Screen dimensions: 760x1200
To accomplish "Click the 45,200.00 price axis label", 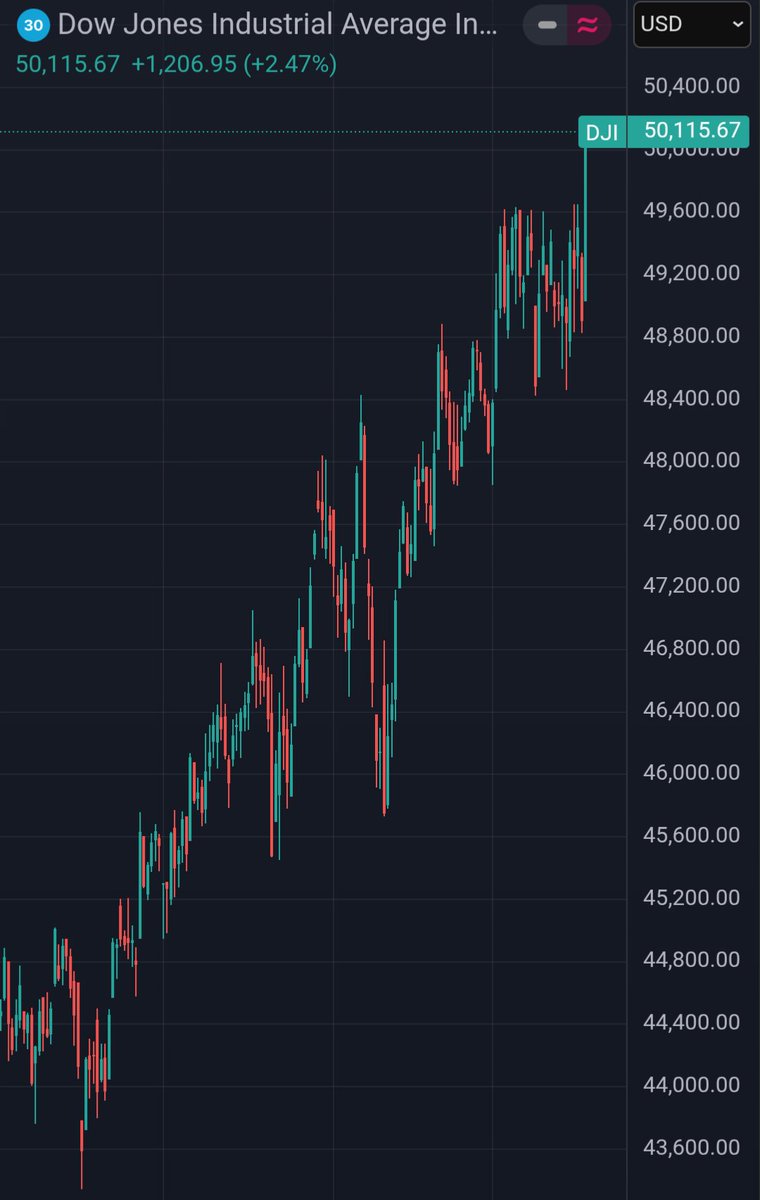I will point(692,897).
